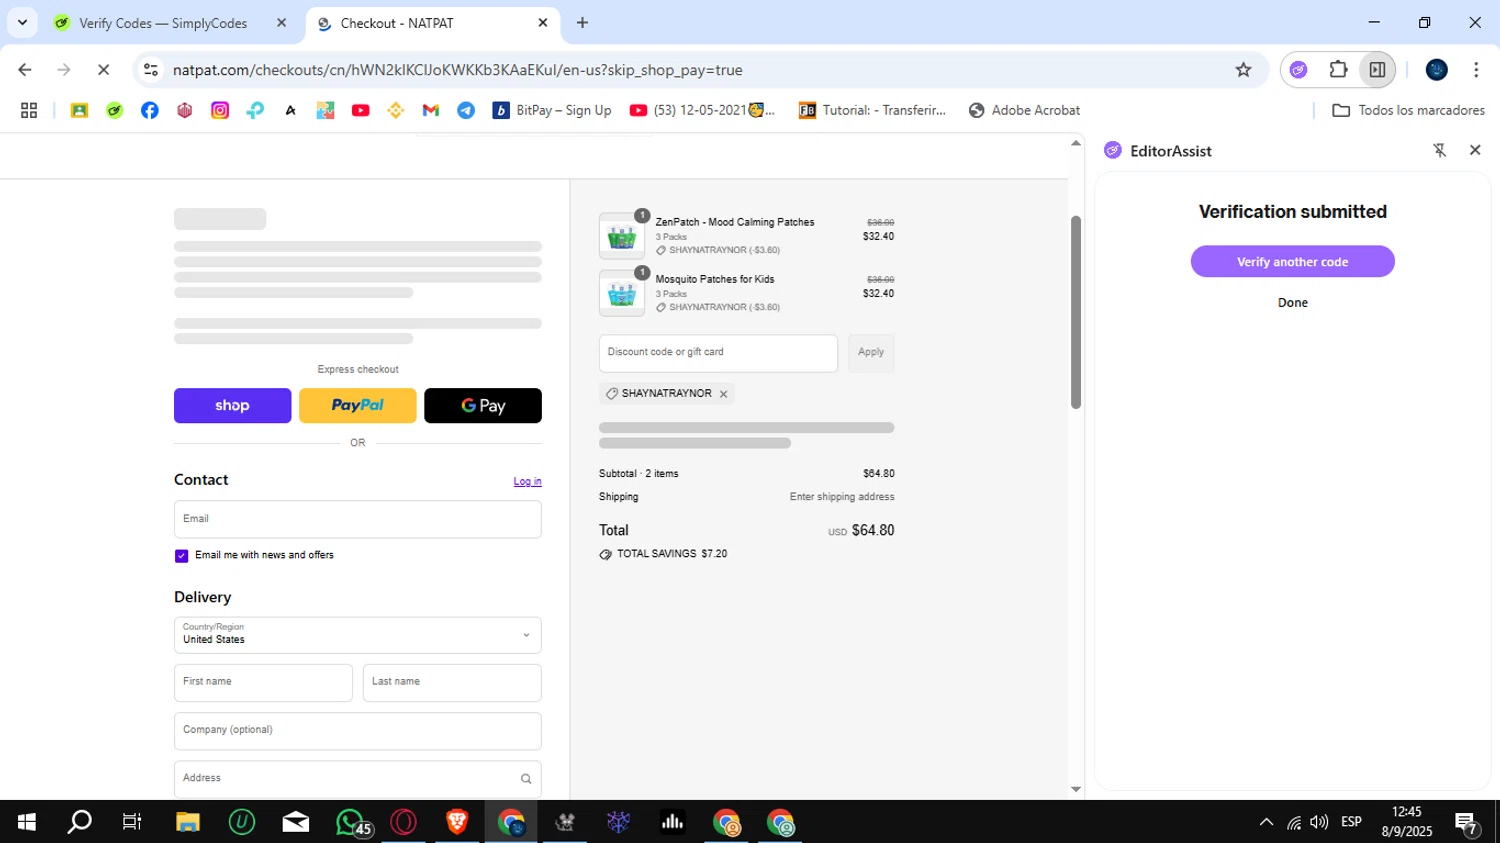This screenshot has height=843, width=1500.
Task: Open the Chrome apps grid icon
Action: [x=29, y=110]
